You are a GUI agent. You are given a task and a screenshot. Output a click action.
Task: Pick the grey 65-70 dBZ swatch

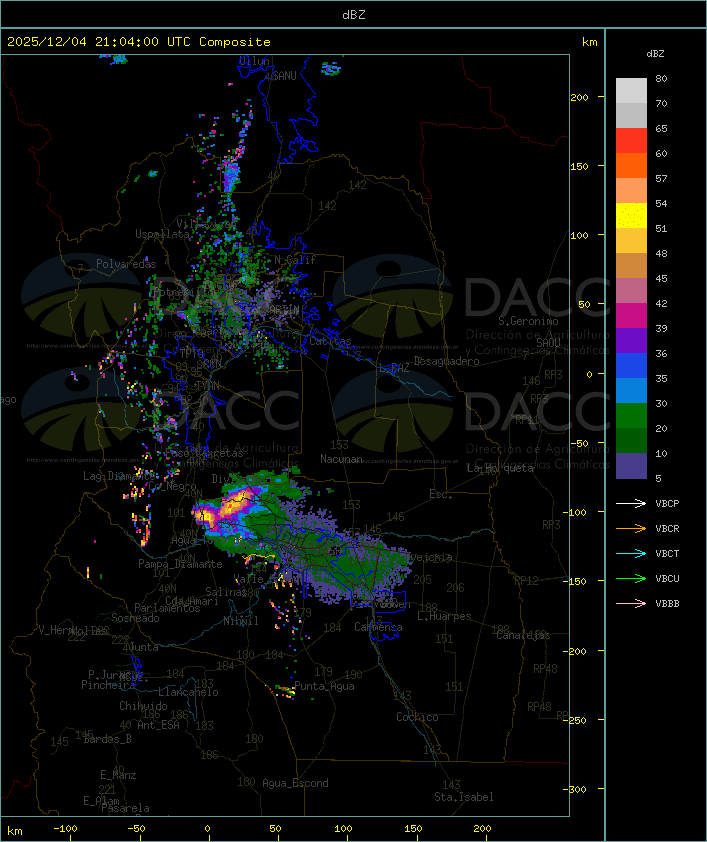tap(631, 115)
